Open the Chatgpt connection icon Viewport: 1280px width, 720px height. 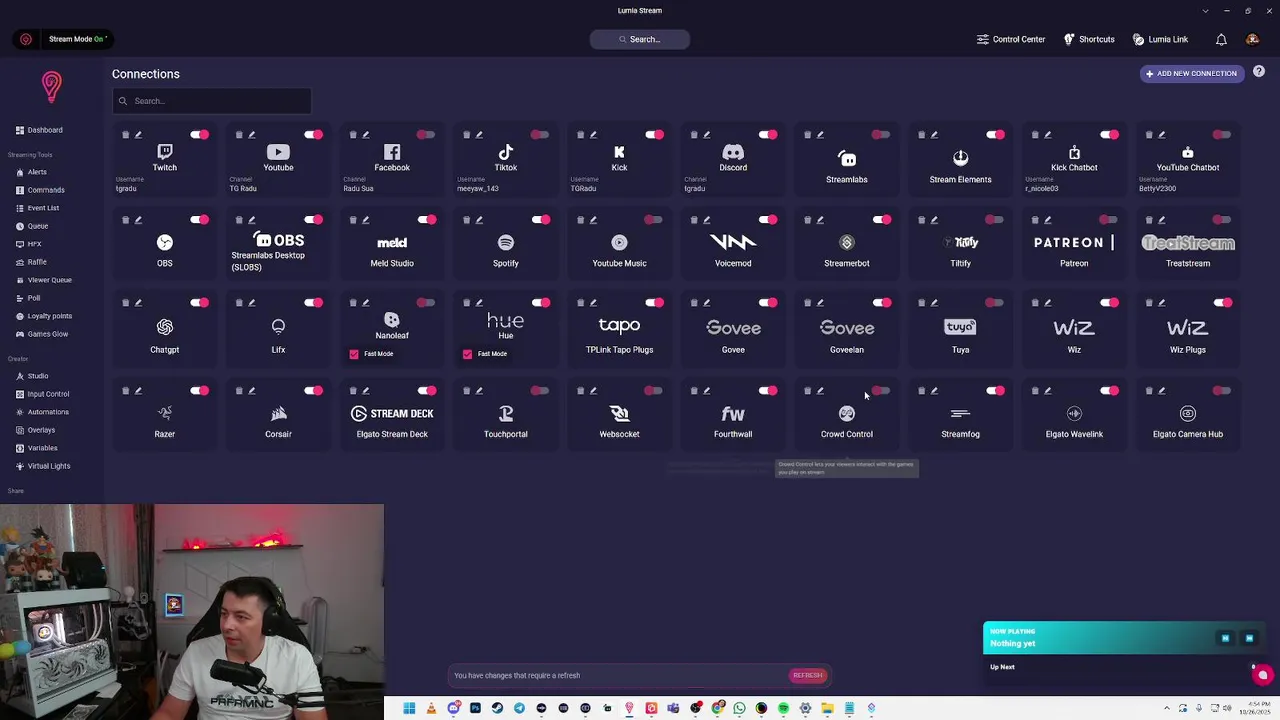point(165,327)
